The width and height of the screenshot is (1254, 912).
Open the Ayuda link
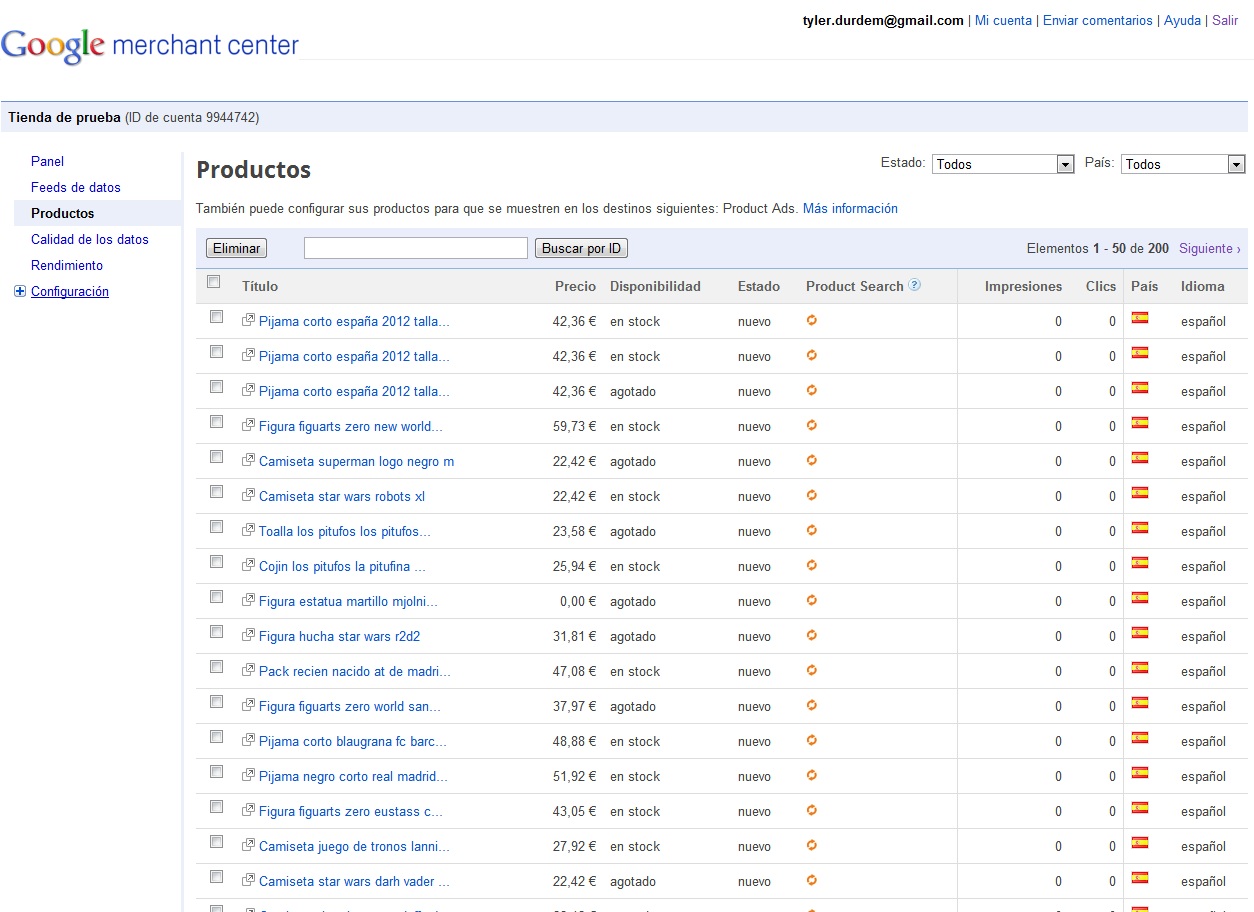[1182, 20]
